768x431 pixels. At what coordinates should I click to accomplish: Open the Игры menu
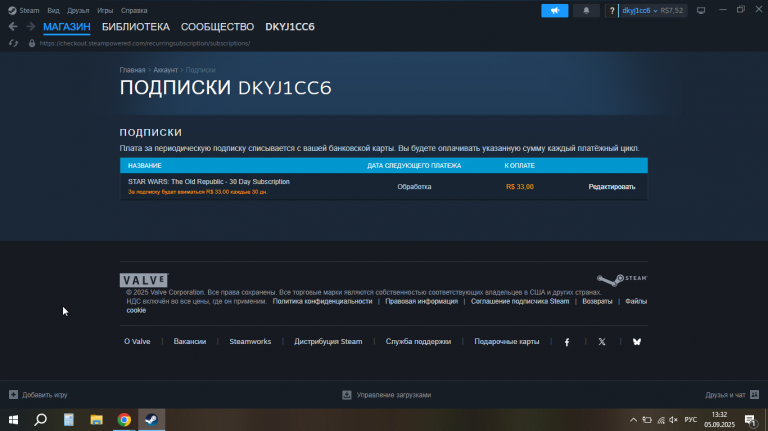tap(105, 10)
